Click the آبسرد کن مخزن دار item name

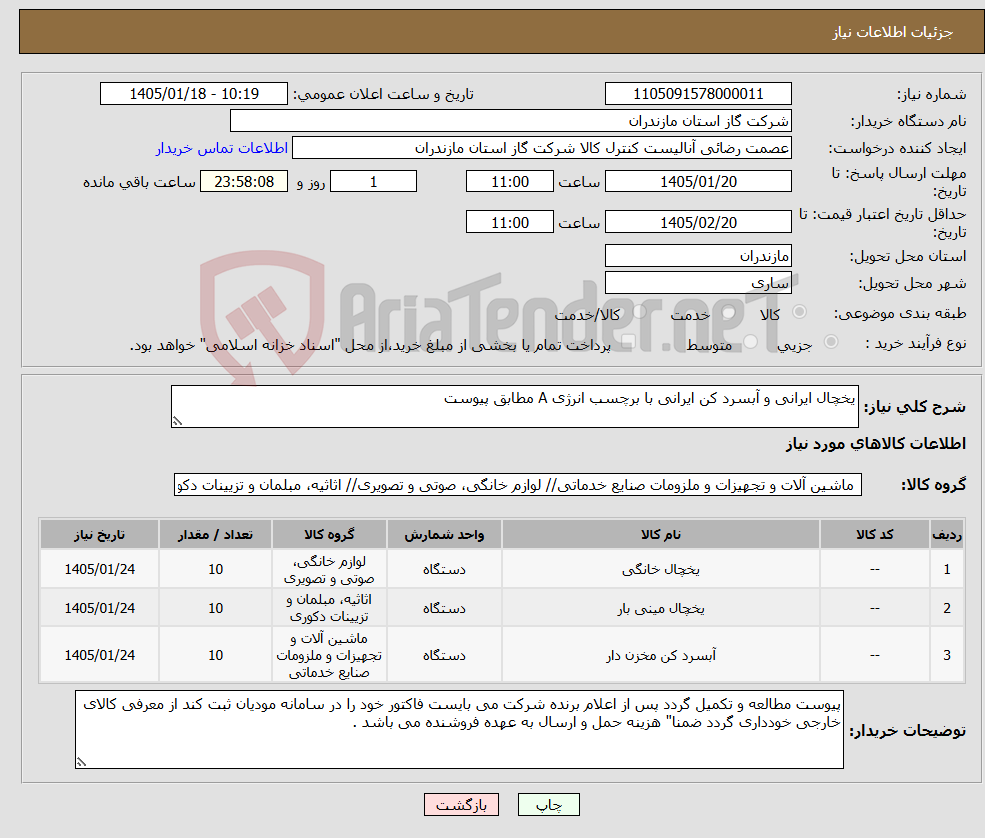(661, 655)
